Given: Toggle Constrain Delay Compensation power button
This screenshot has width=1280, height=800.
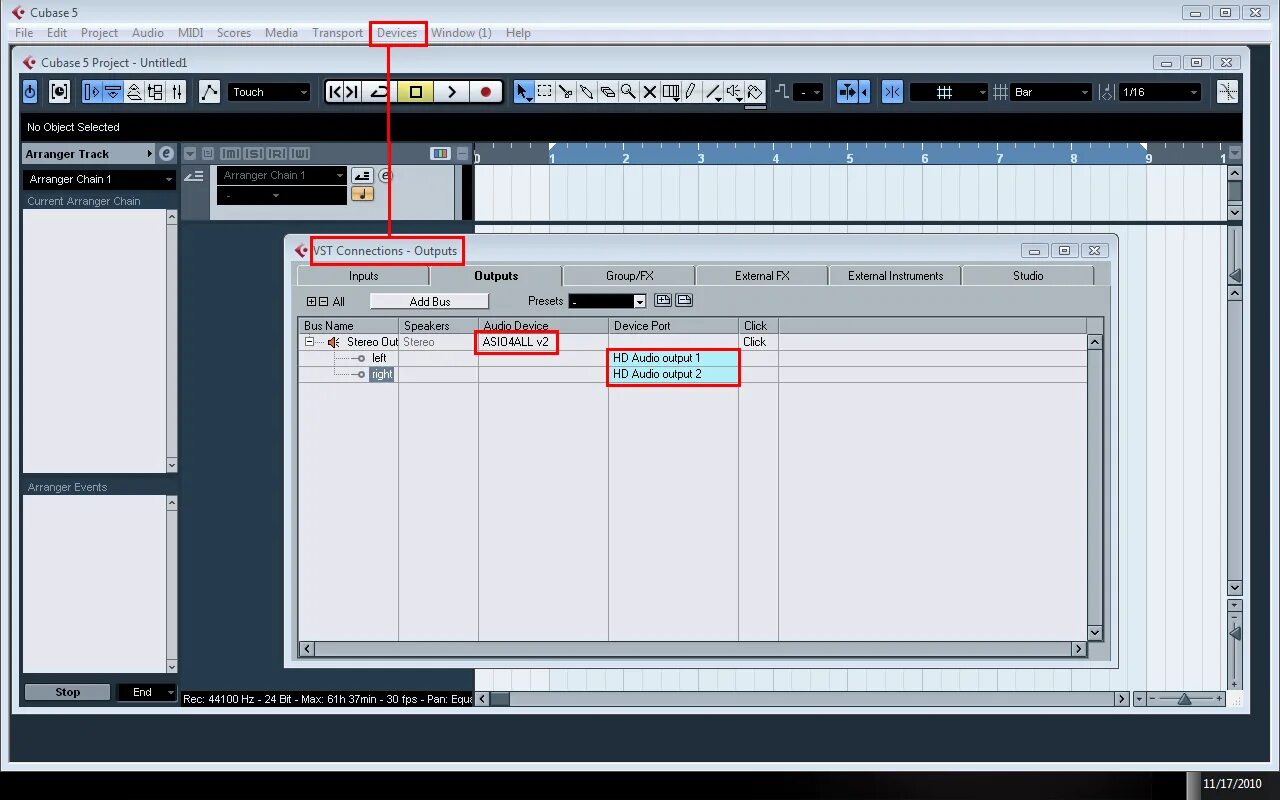Looking at the screenshot, I should (x=30, y=92).
